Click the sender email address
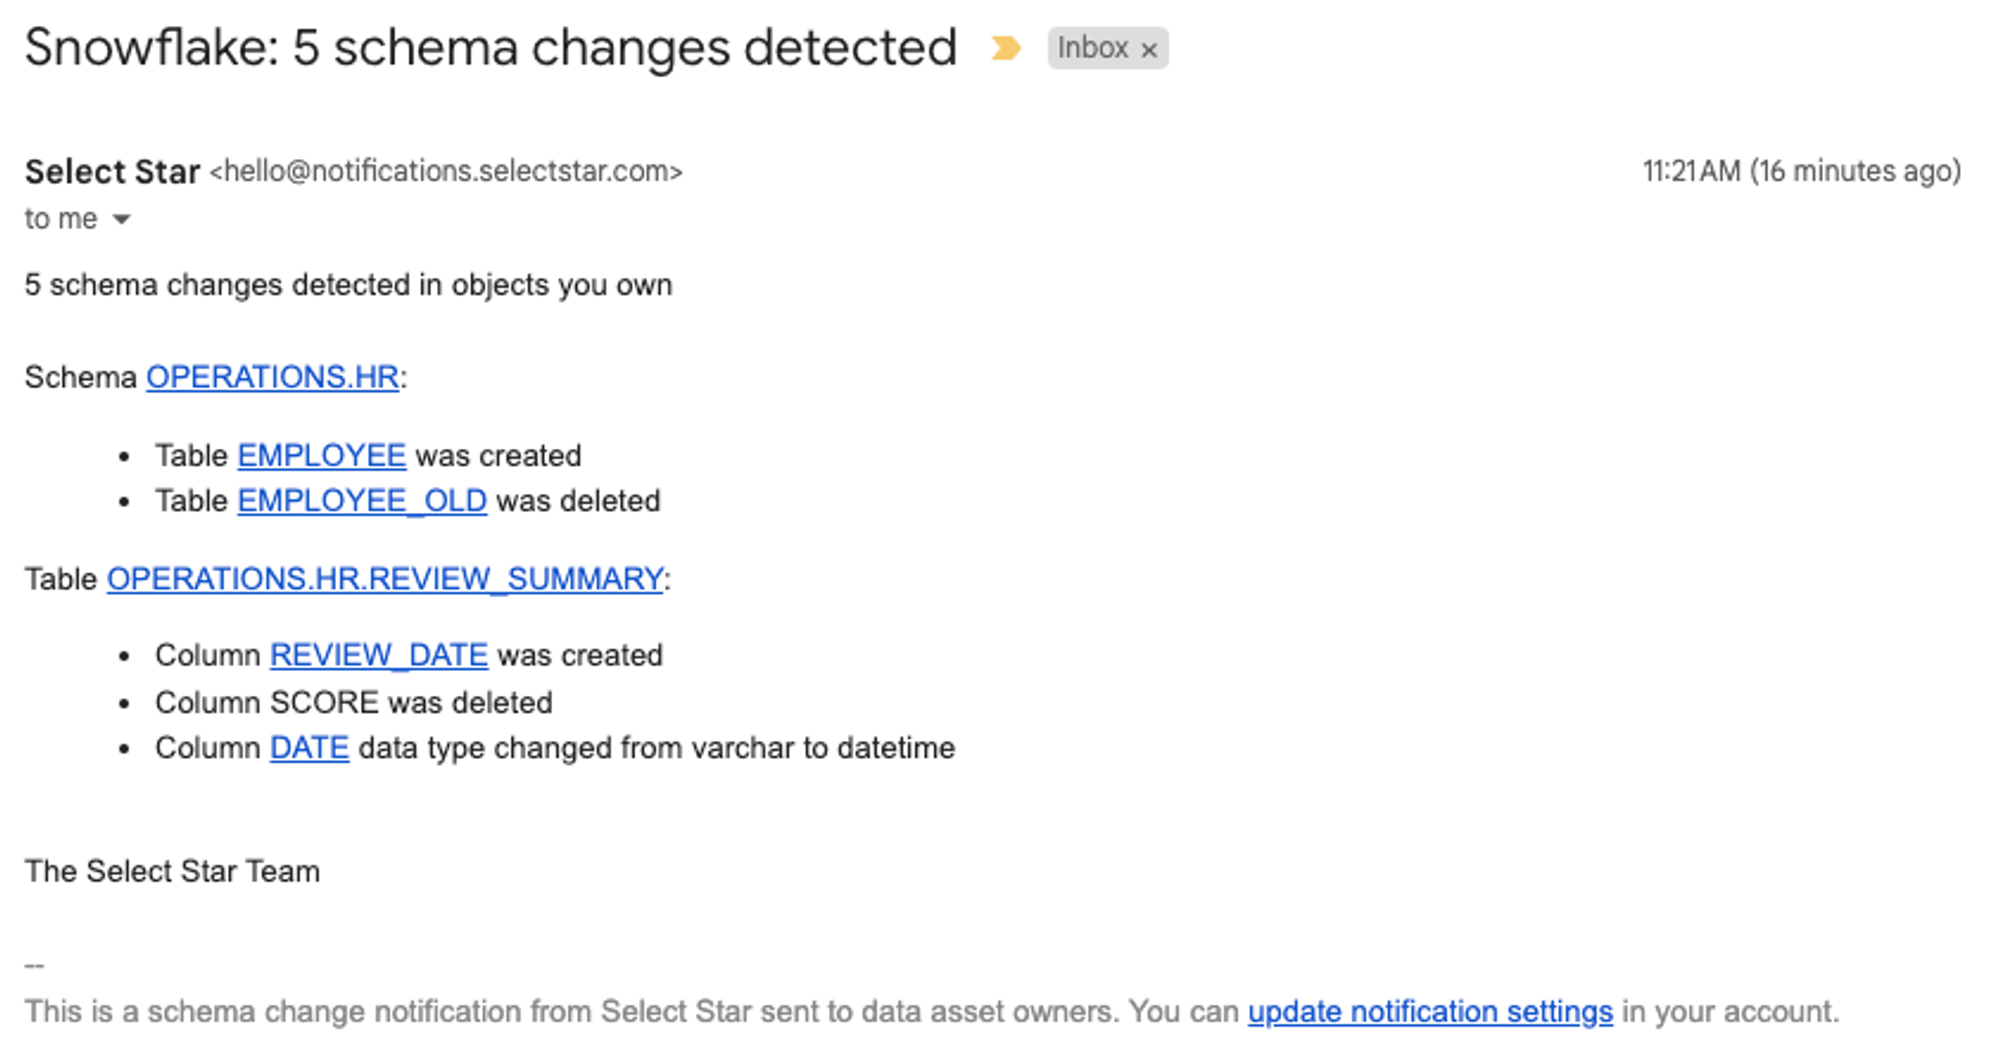The image size is (2000, 1062). pos(446,172)
